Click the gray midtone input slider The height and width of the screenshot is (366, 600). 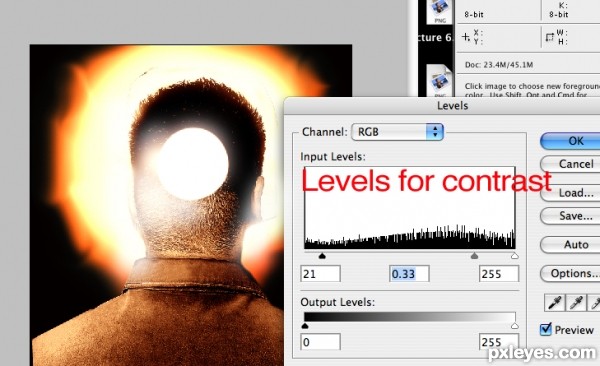click(474, 256)
